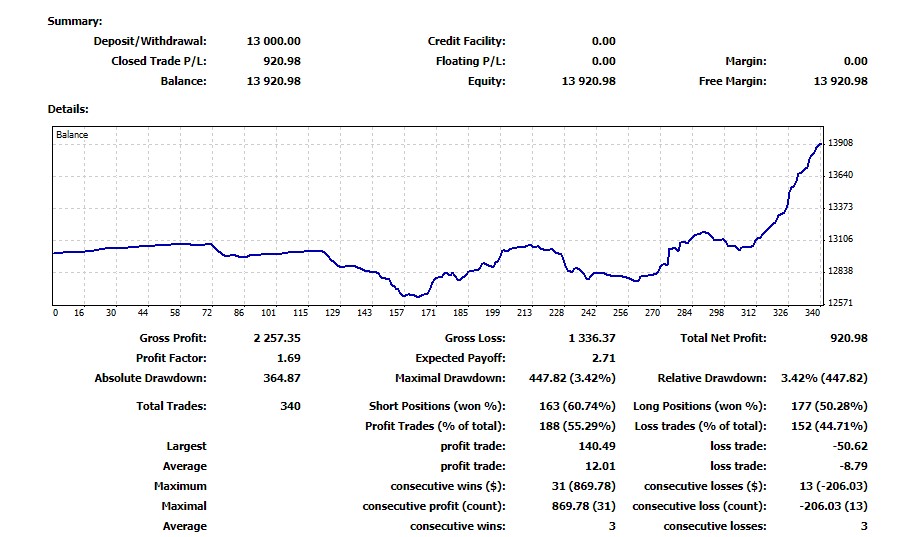Select the Gross Profit value 2 257.35
Screen dimensions: 919x537
[x=277, y=338]
